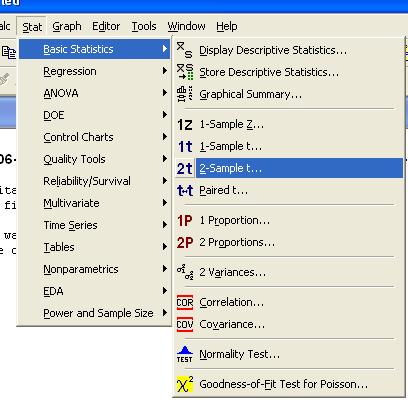Viewport: 408px width, 409px height.
Task: Choose Normality Test... command
Action: coord(289,354)
